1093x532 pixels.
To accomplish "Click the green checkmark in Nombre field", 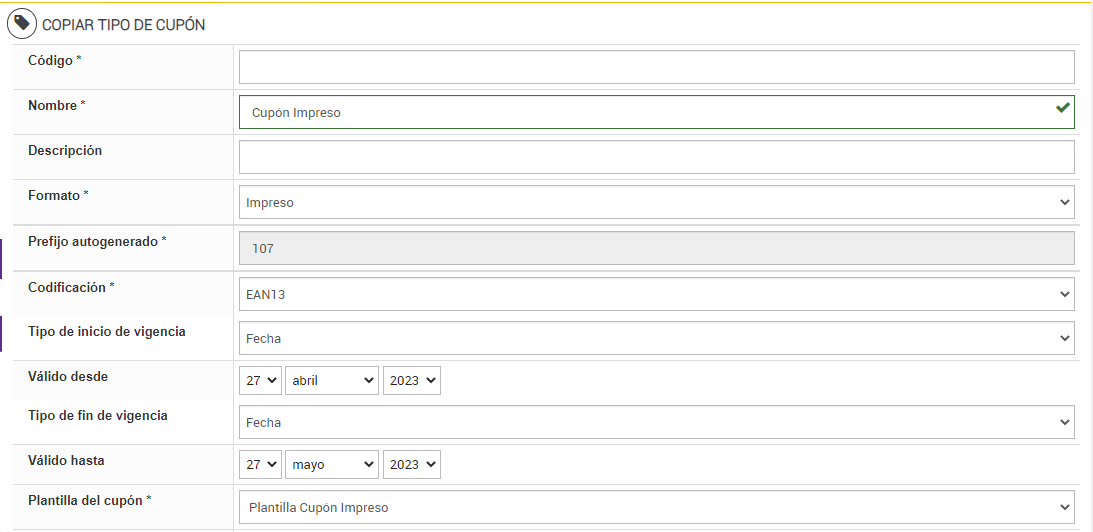I will click(1062, 108).
